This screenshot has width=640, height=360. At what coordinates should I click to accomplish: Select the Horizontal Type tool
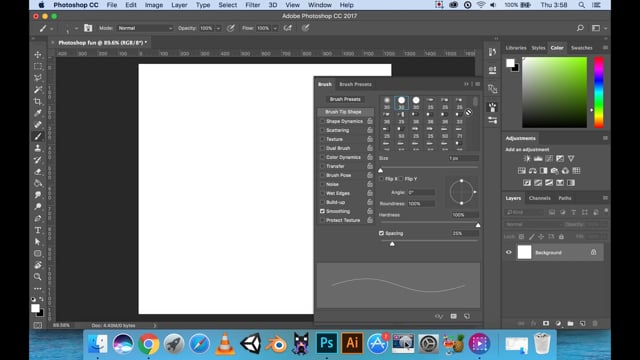[x=38, y=230]
